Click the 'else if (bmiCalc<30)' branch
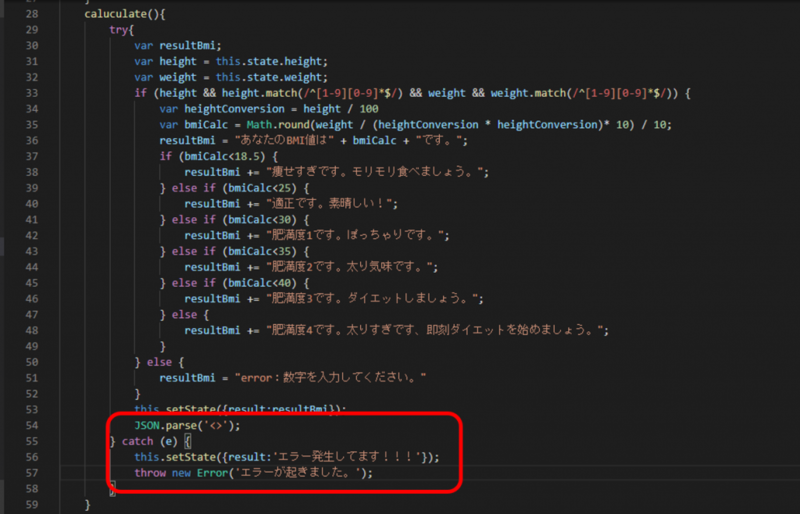Screen dimensions: 800x514 (x=240, y=220)
